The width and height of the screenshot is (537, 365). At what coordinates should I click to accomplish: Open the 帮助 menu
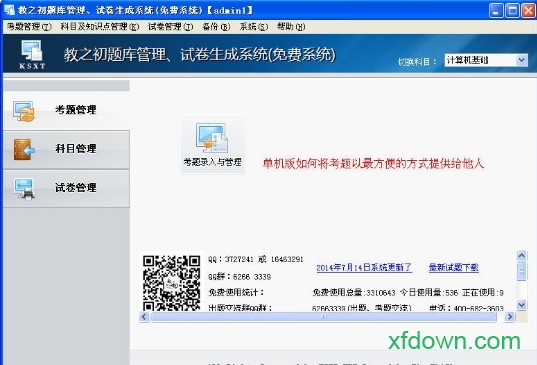tap(291, 26)
